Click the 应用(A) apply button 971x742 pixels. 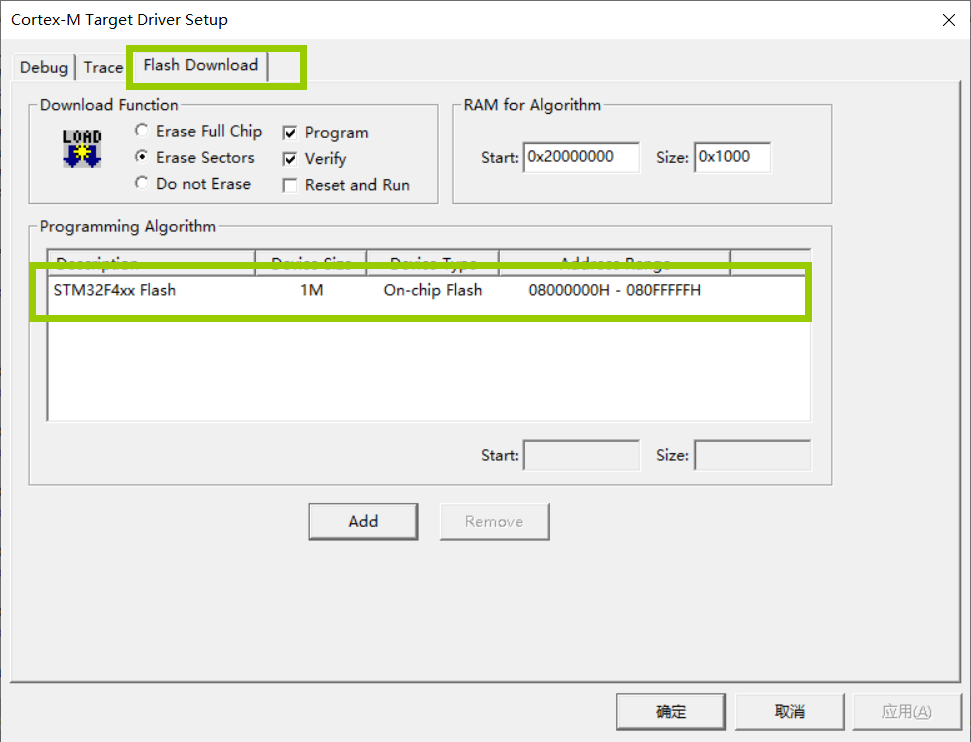(x=907, y=712)
